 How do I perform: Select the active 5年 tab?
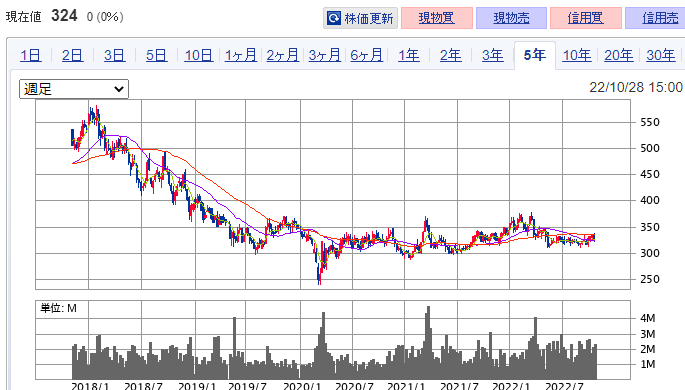click(535, 55)
